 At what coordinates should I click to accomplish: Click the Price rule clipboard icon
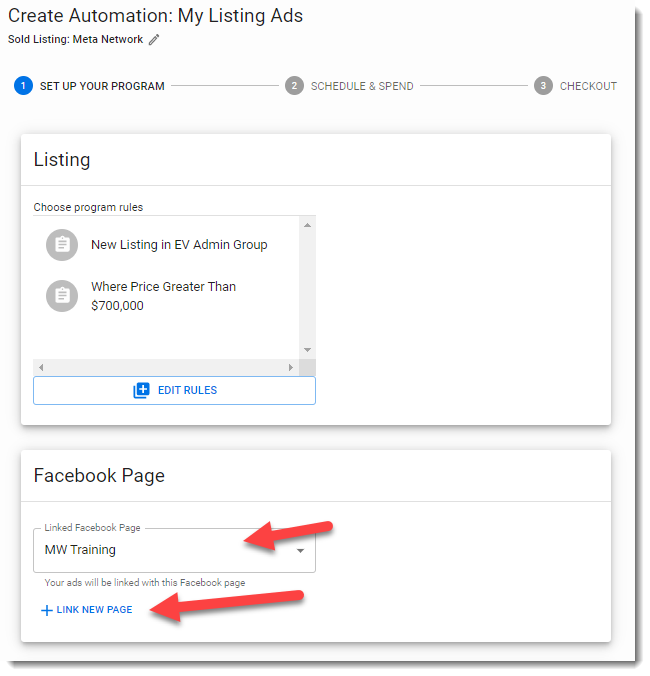pos(62,295)
